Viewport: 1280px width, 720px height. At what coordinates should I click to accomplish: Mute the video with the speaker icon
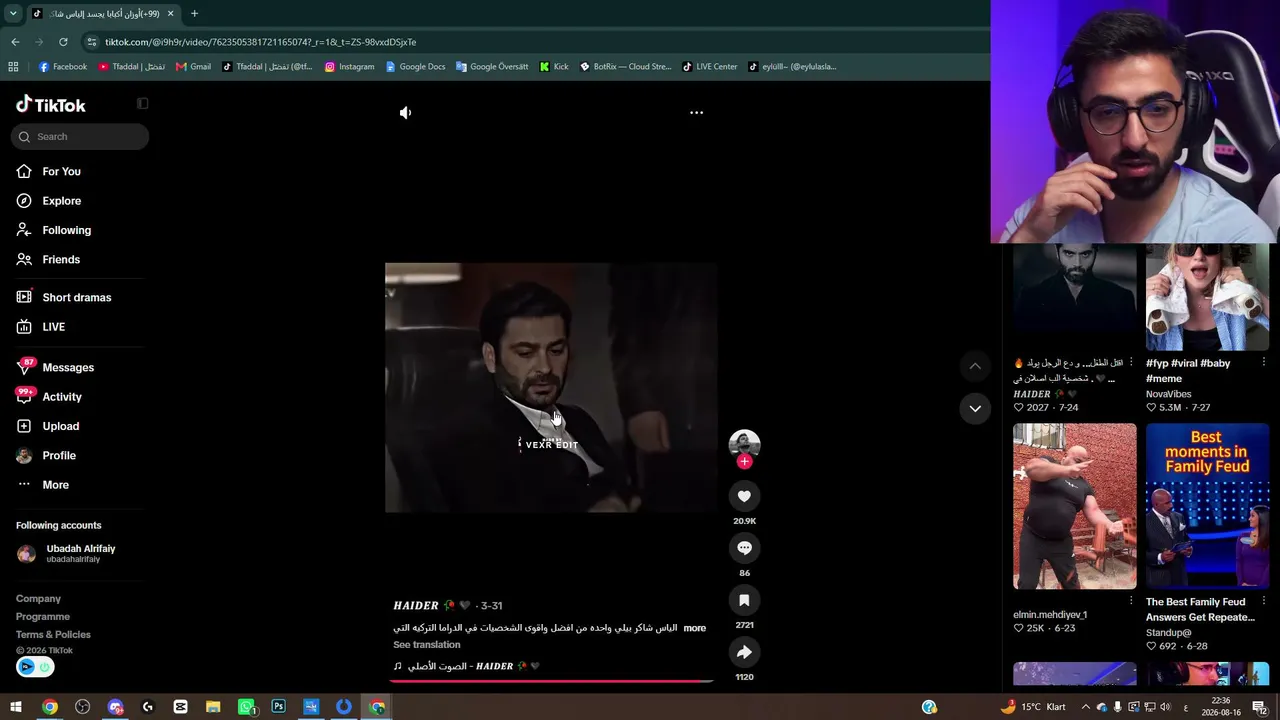tap(405, 113)
